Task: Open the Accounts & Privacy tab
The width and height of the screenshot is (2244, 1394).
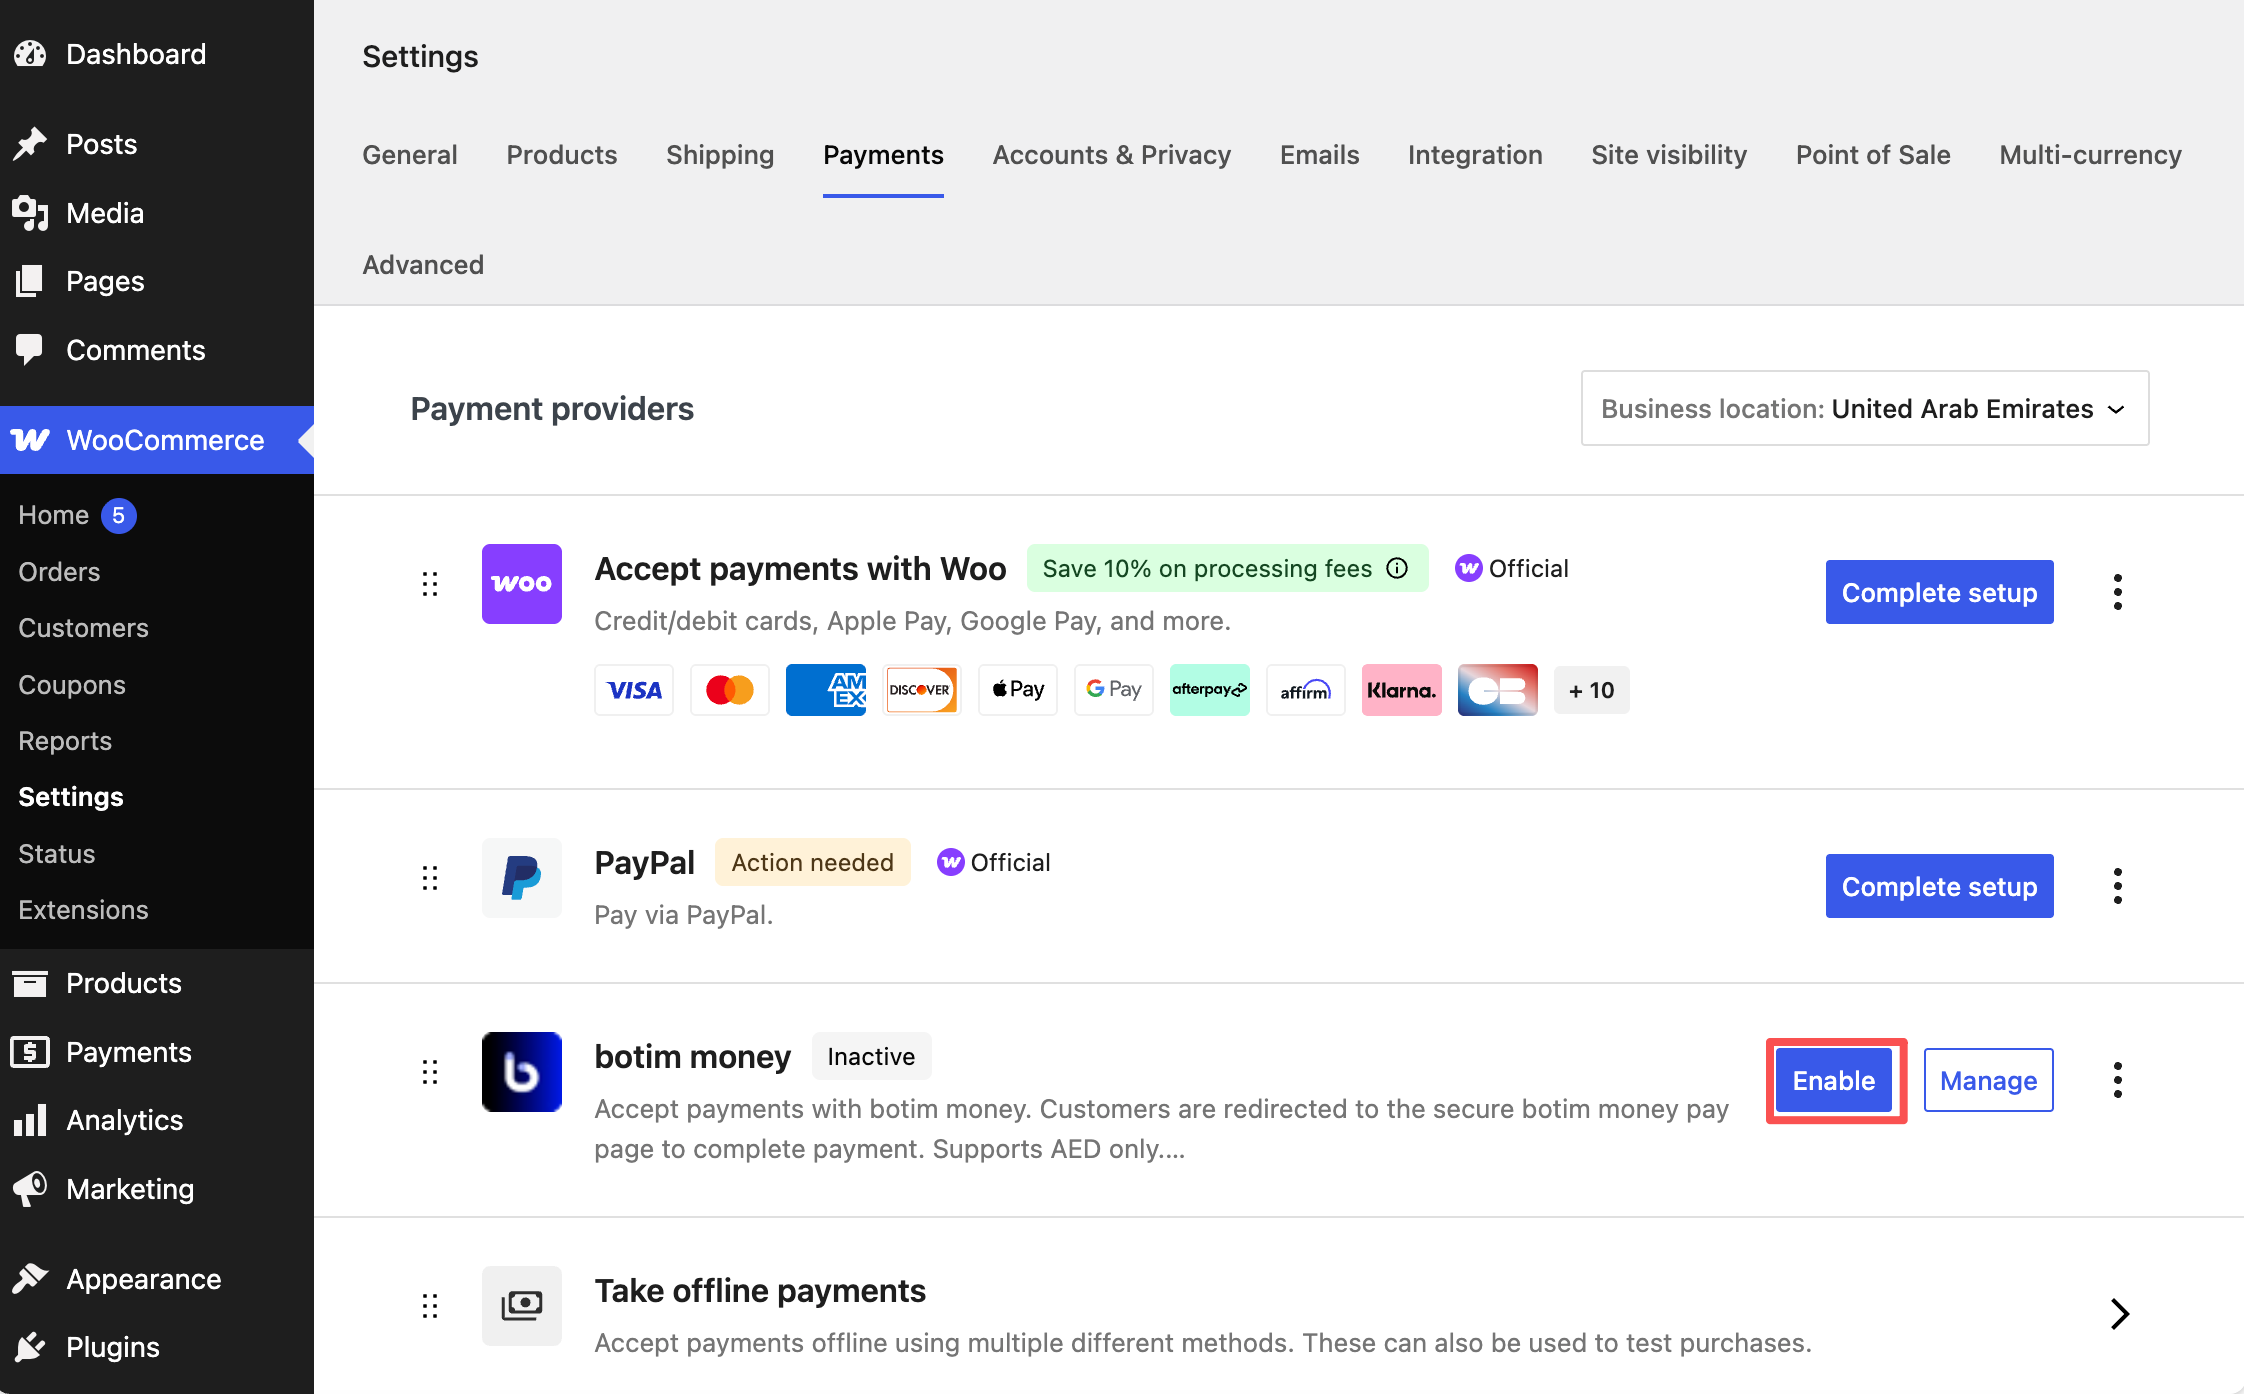Action: click(x=1112, y=155)
